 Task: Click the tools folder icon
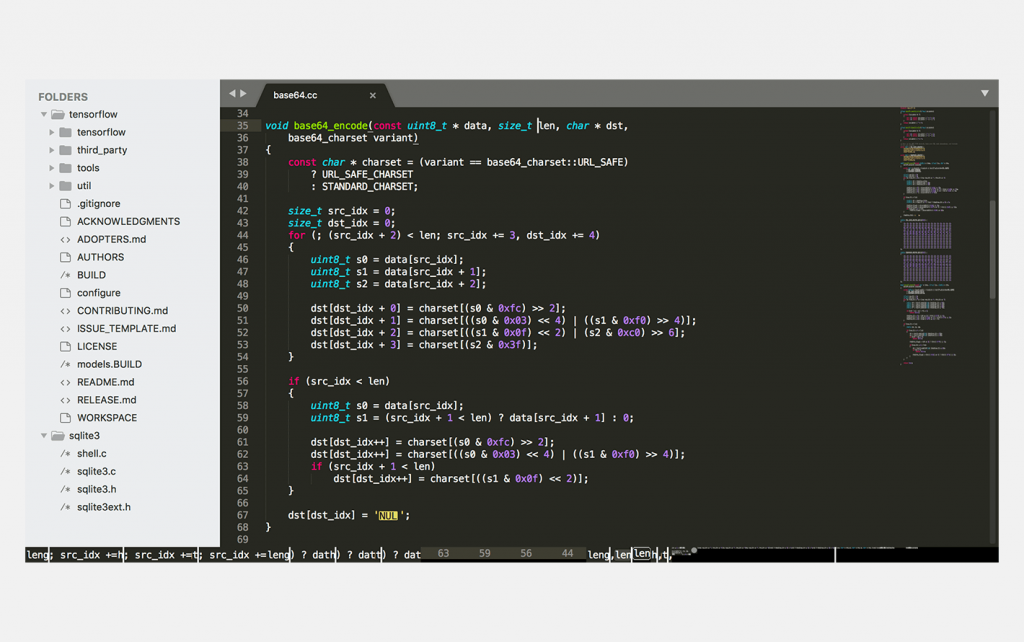tap(65, 168)
